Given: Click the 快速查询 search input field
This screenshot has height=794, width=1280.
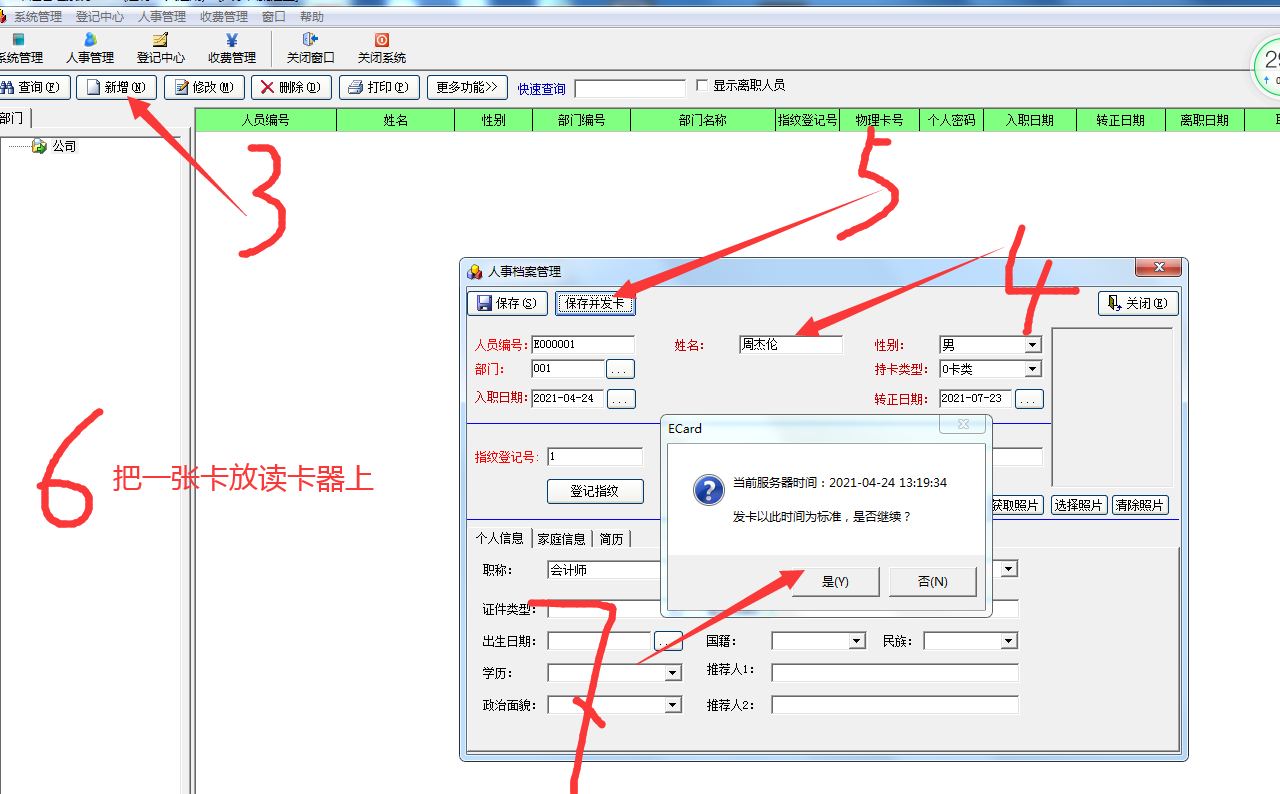Looking at the screenshot, I should coord(630,89).
